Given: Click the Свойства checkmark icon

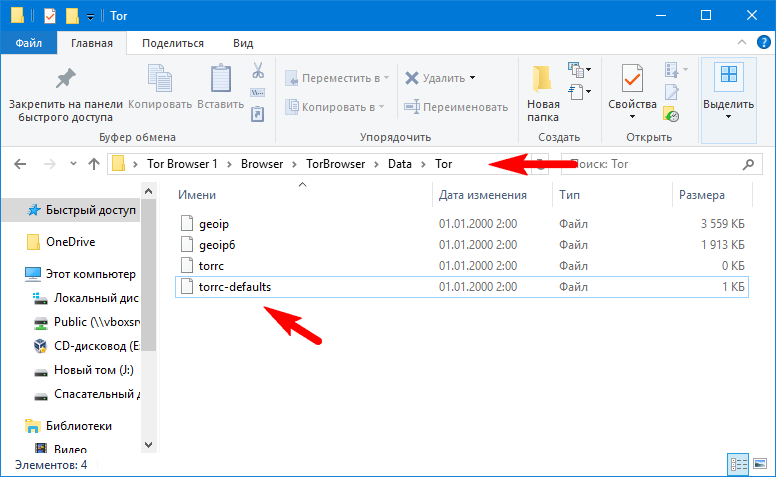Looking at the screenshot, I should click(x=632, y=78).
